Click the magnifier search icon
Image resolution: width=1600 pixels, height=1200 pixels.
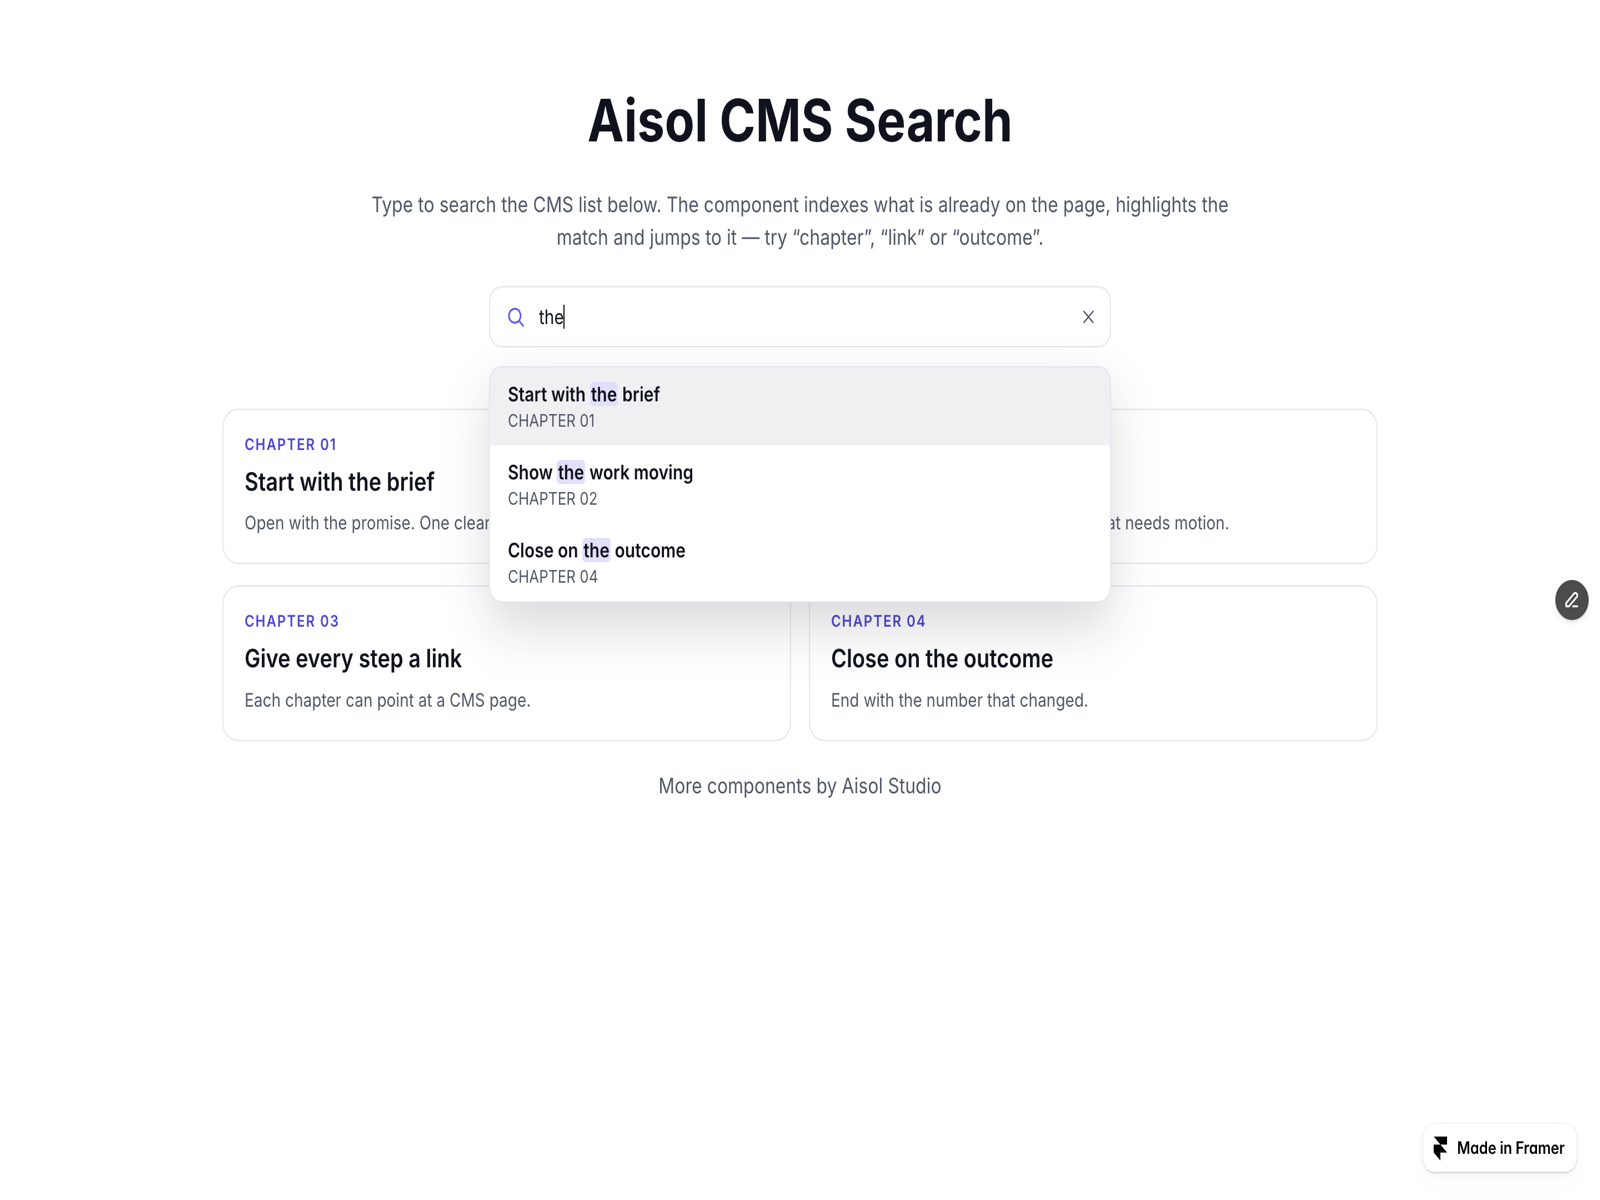[516, 317]
